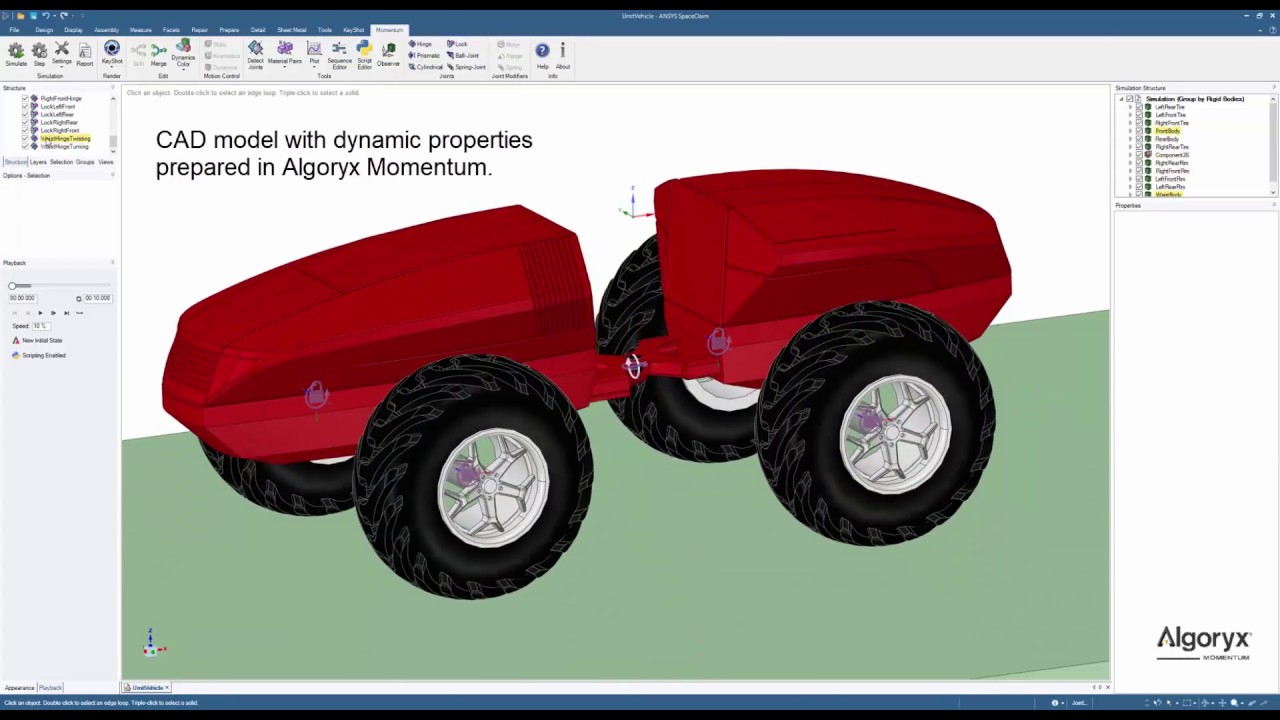
Task: Add a Lock joint
Action: [x=457, y=44]
